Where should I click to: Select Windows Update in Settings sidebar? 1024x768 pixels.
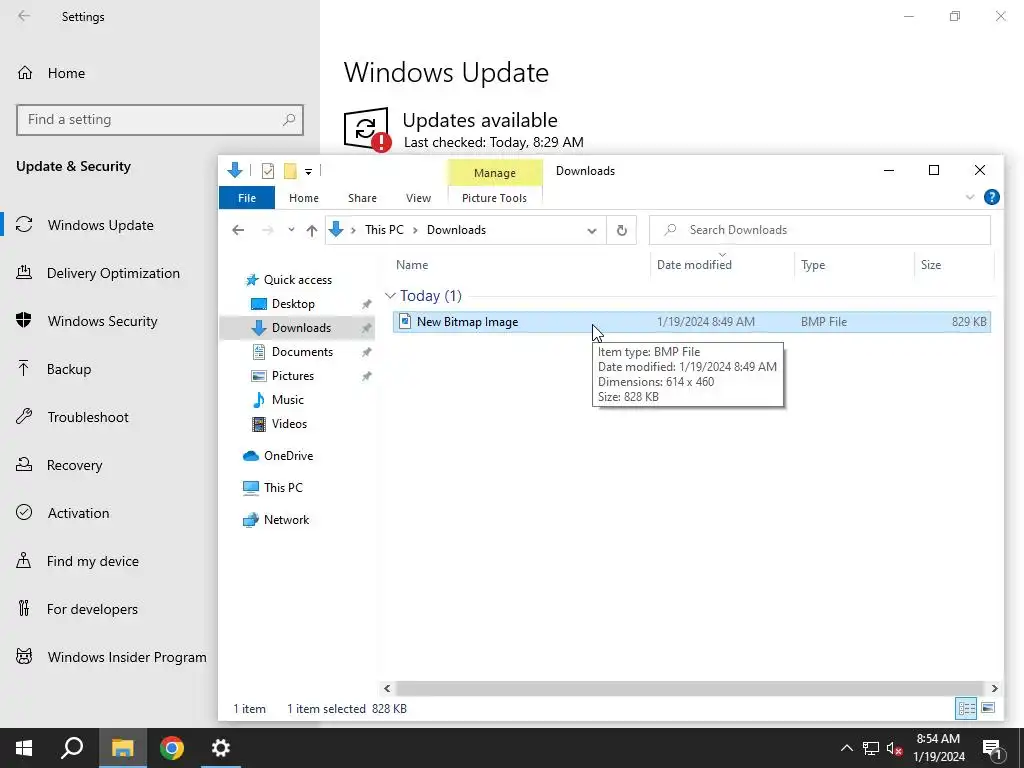pos(101,225)
